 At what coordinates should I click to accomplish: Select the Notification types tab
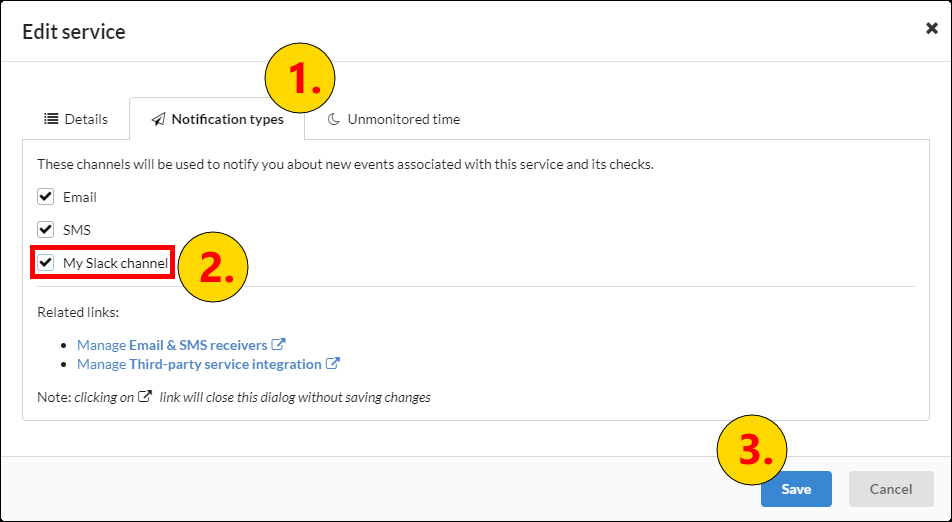217,119
